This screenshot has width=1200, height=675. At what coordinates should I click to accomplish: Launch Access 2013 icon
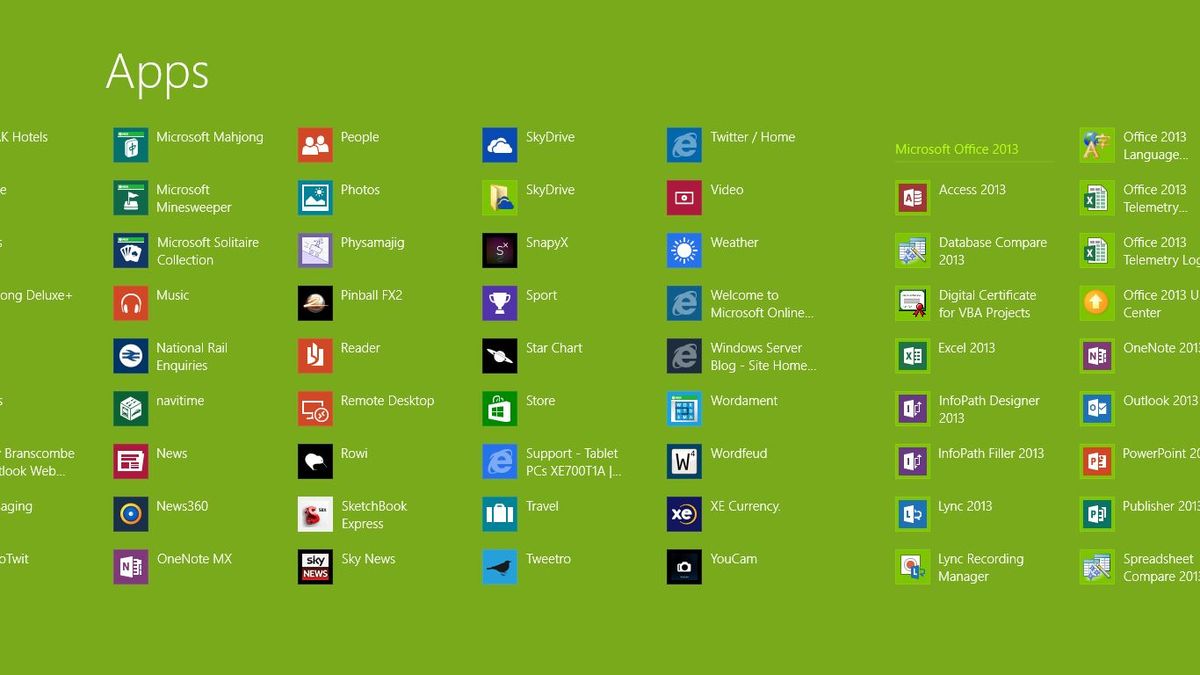pyautogui.click(x=912, y=198)
